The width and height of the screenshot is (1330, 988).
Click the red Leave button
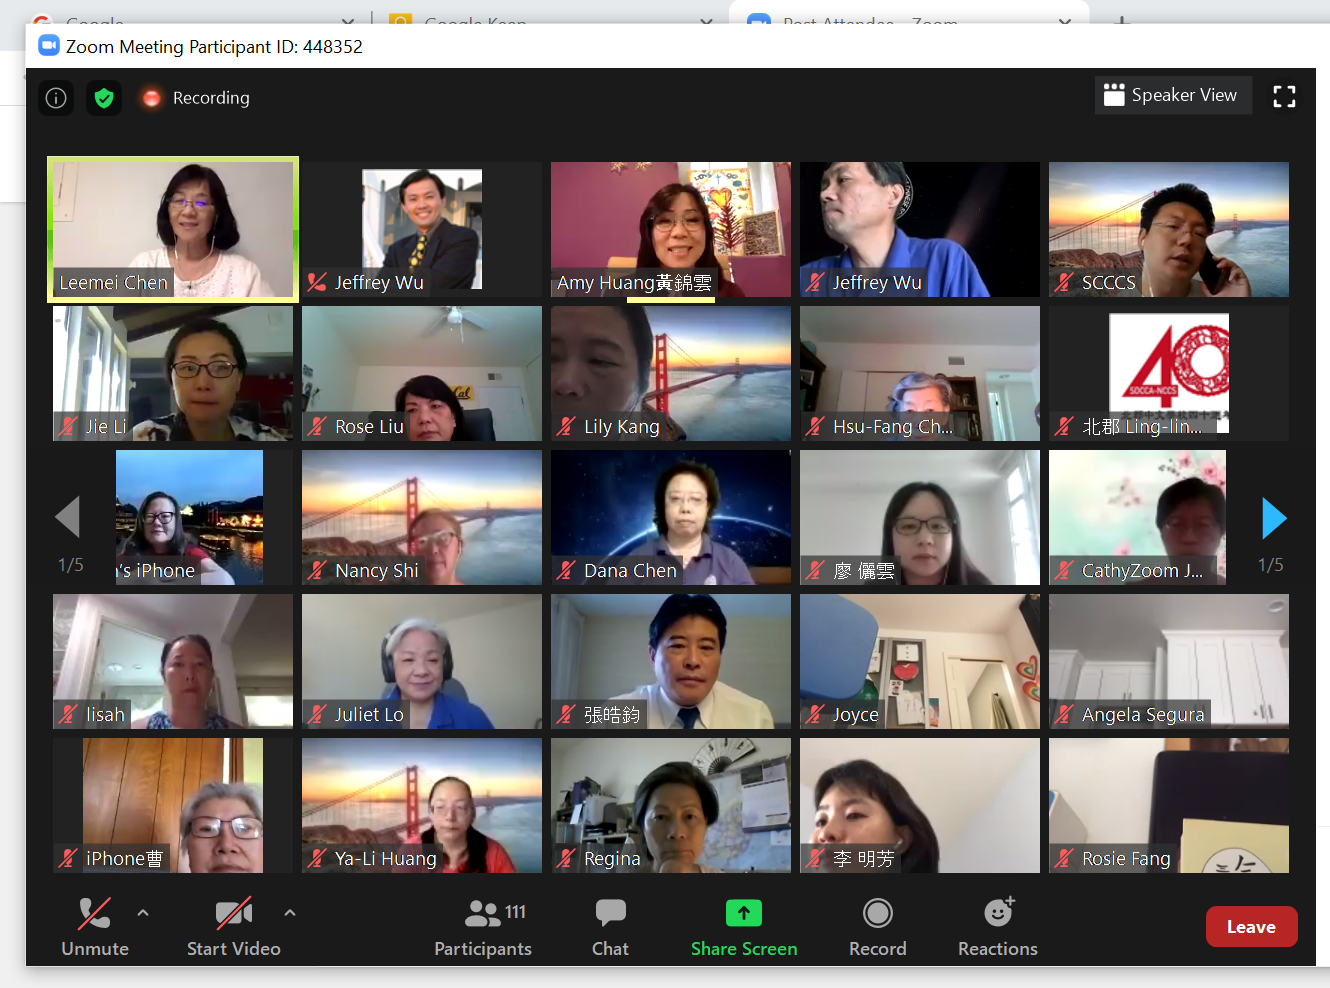click(1251, 927)
